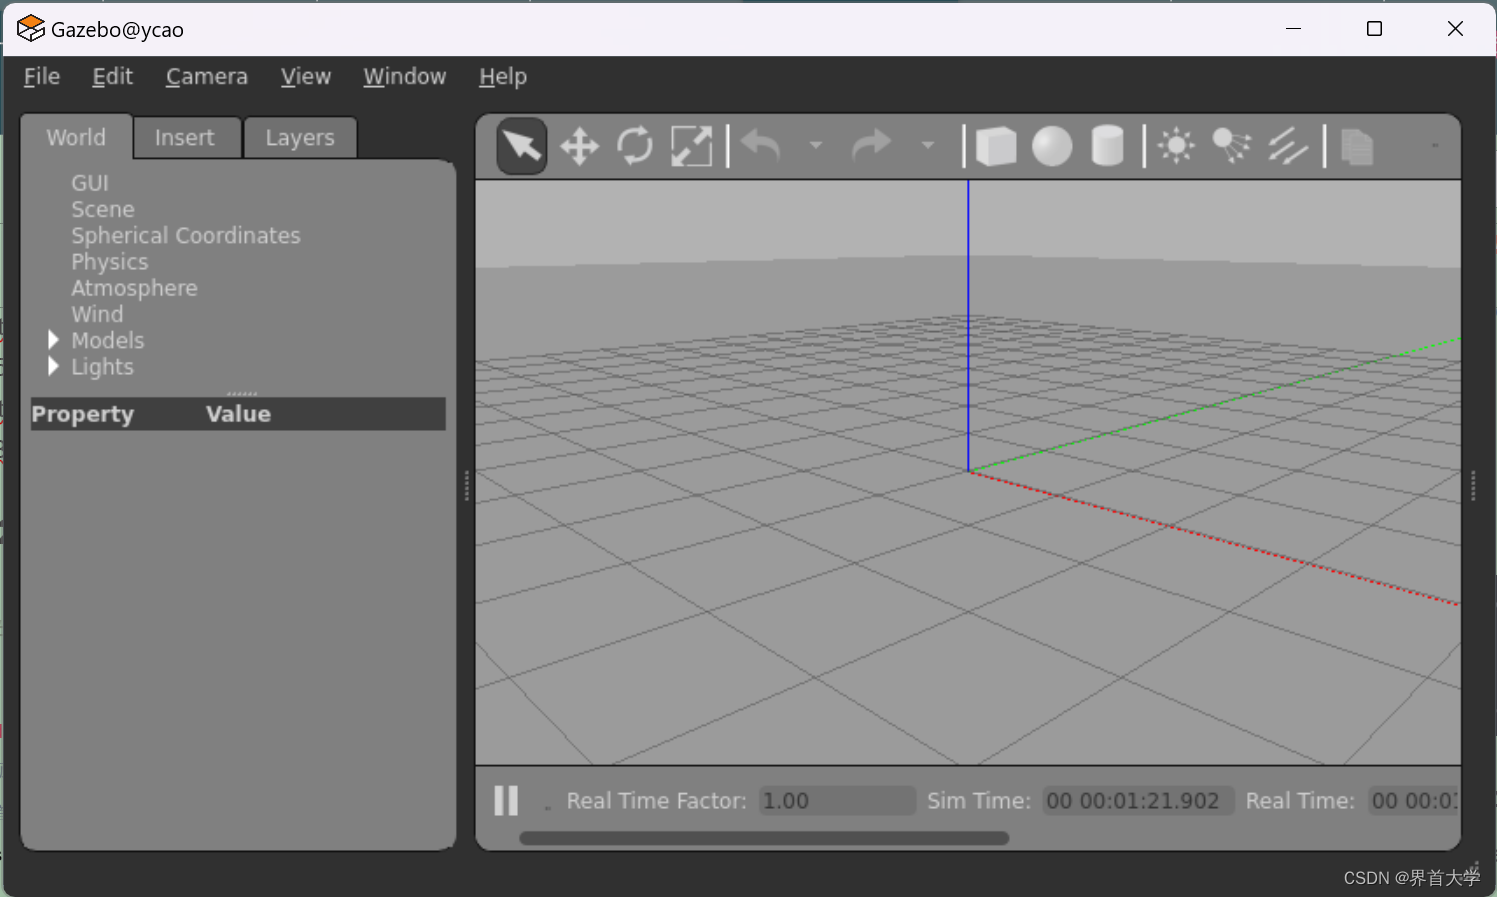
Task: Click the copy icon in toolbar
Action: (x=1357, y=146)
